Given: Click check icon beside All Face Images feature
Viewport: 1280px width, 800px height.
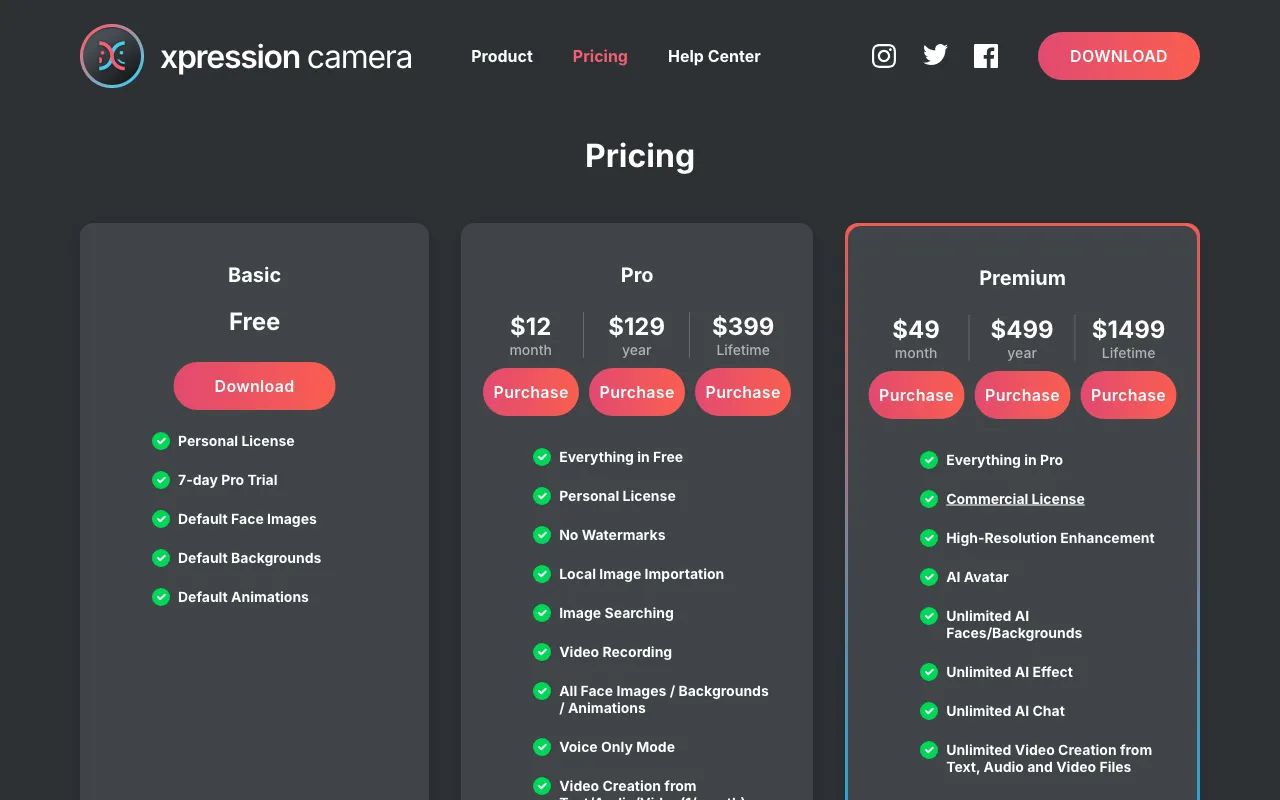Looking at the screenshot, I should click(542, 691).
